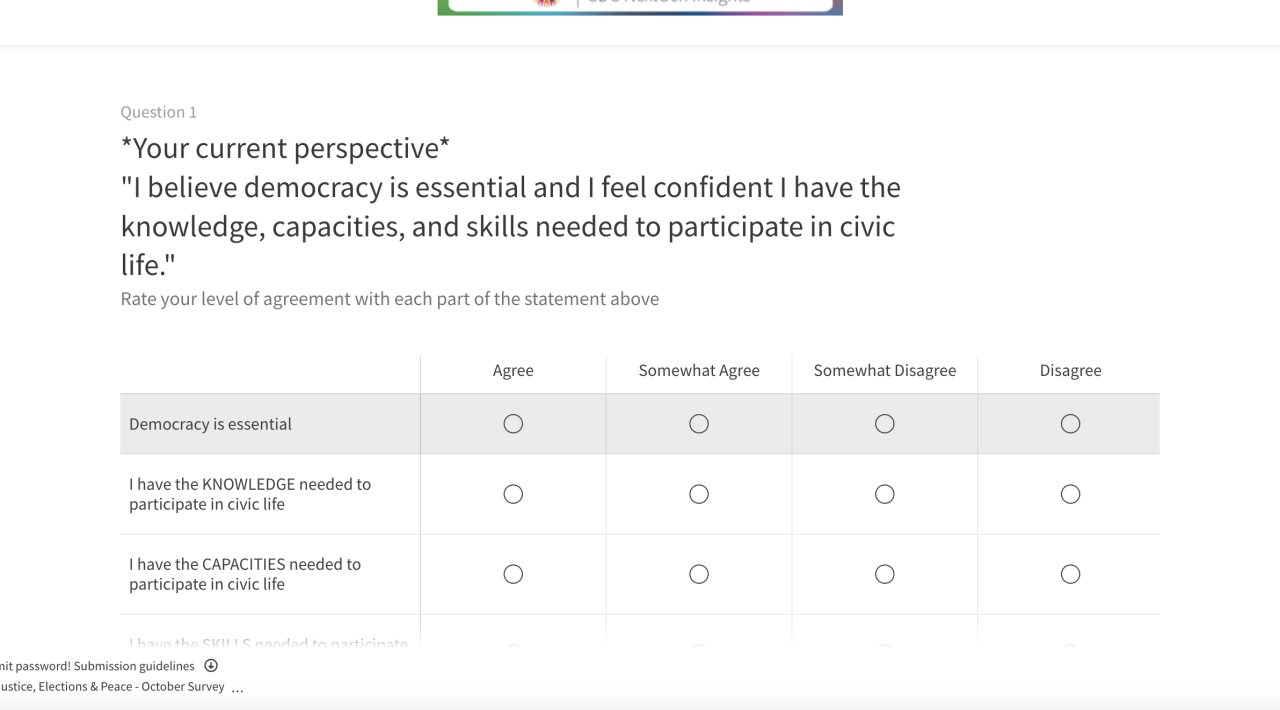The image size is (1280, 710).
Task: Open the Submission guidelines link
Action: point(134,666)
